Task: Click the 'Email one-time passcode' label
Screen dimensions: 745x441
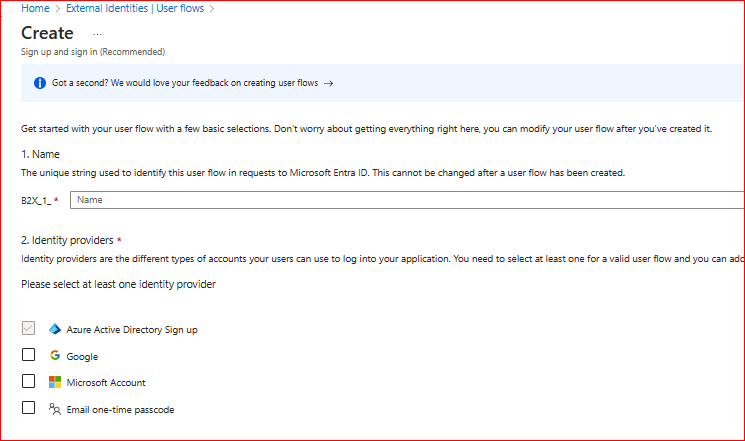Action: 120,410
